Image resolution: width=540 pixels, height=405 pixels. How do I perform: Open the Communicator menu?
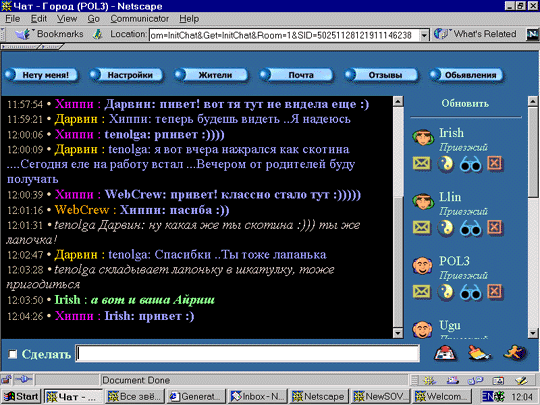[139, 19]
